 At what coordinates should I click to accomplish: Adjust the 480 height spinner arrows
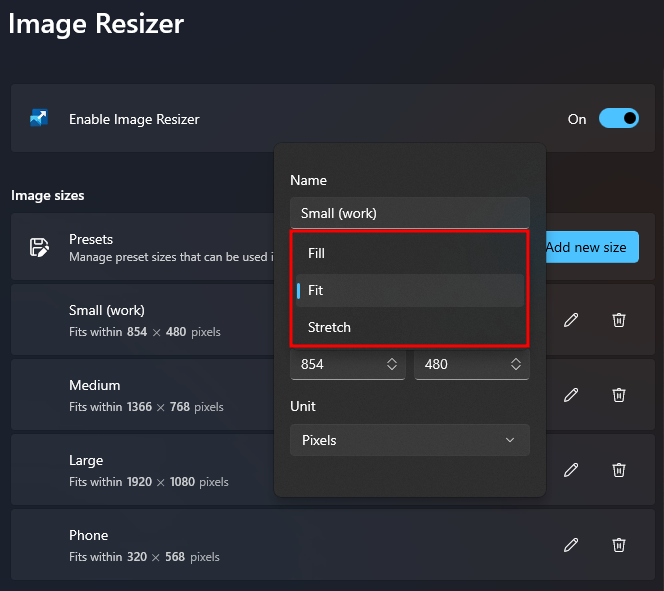pyautogui.click(x=516, y=365)
